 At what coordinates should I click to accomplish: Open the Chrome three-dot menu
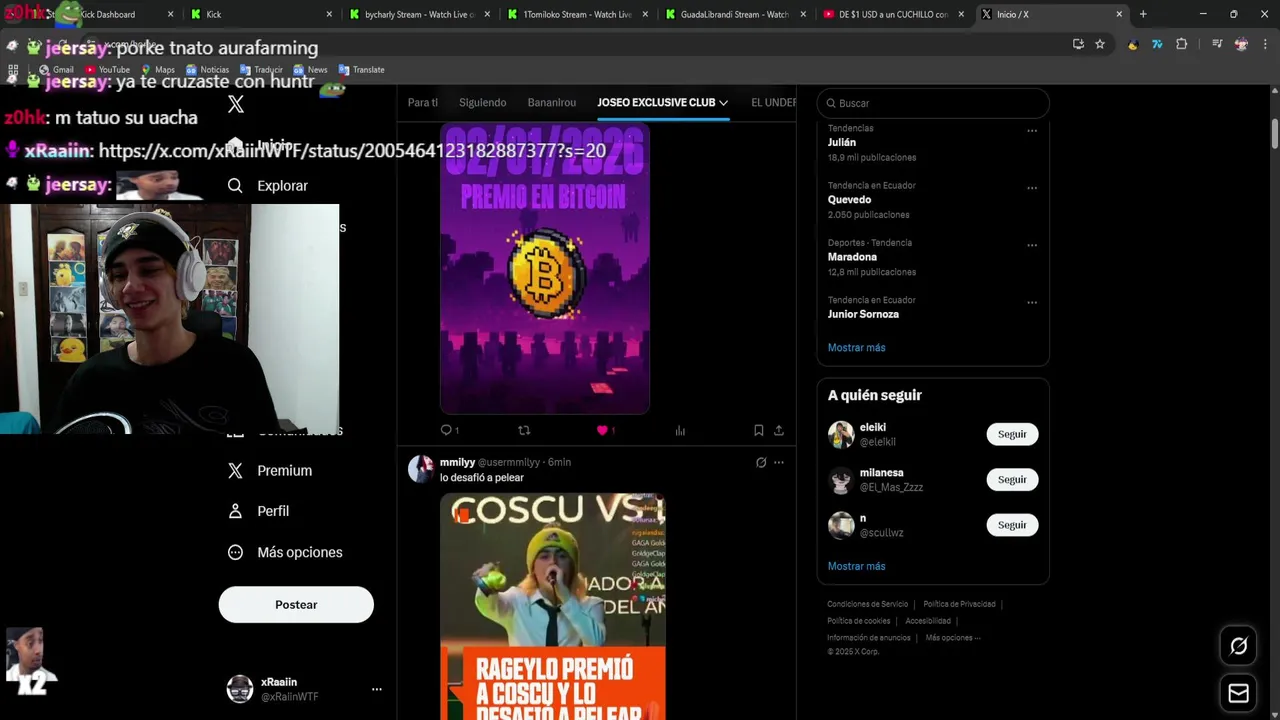(x=1266, y=44)
